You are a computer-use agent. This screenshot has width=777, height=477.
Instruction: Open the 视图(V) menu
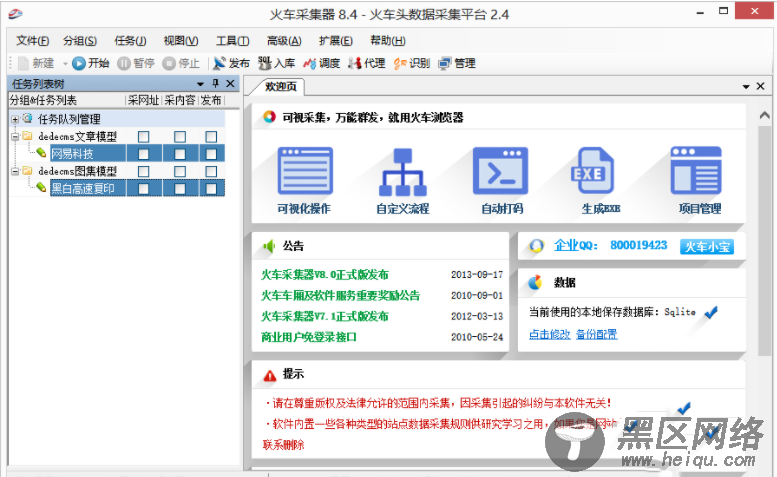tap(181, 41)
